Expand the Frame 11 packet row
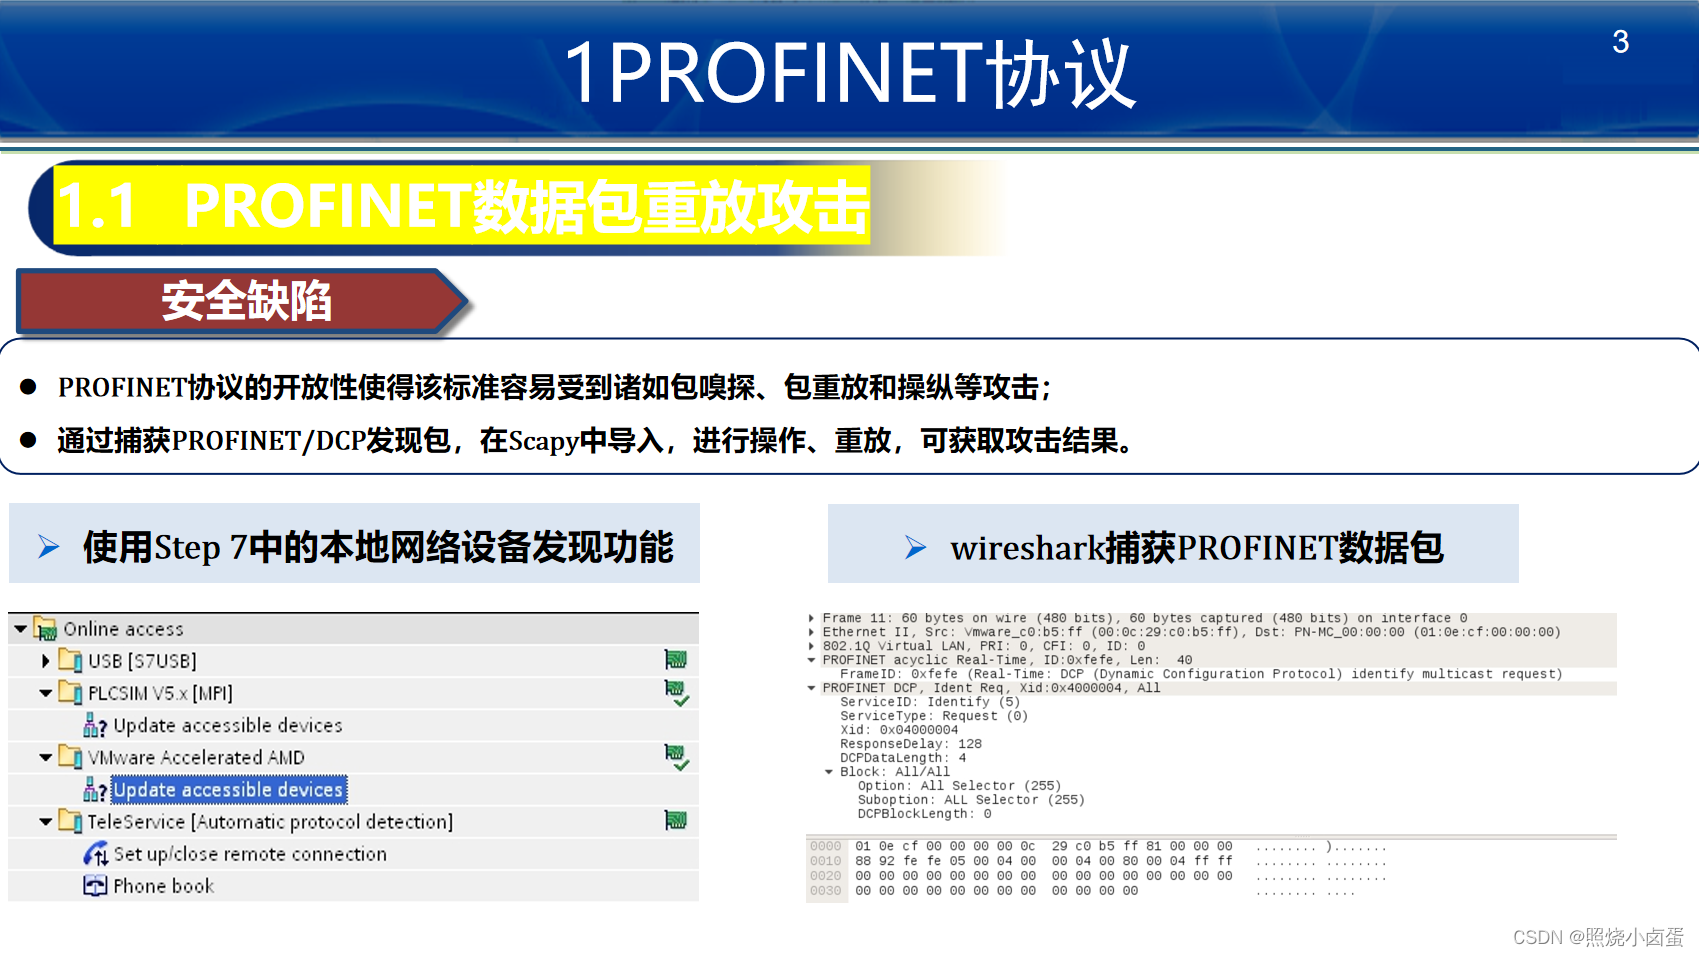 coord(811,618)
